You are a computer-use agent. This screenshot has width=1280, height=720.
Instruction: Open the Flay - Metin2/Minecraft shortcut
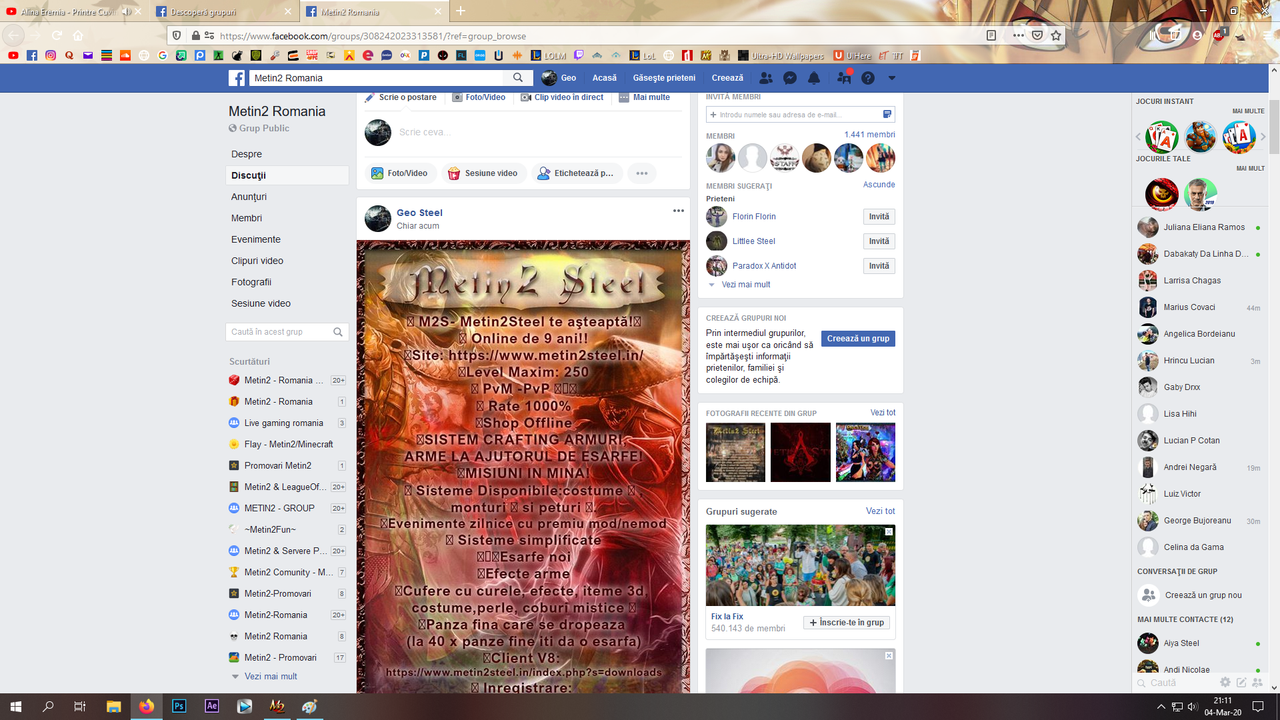pos(288,444)
